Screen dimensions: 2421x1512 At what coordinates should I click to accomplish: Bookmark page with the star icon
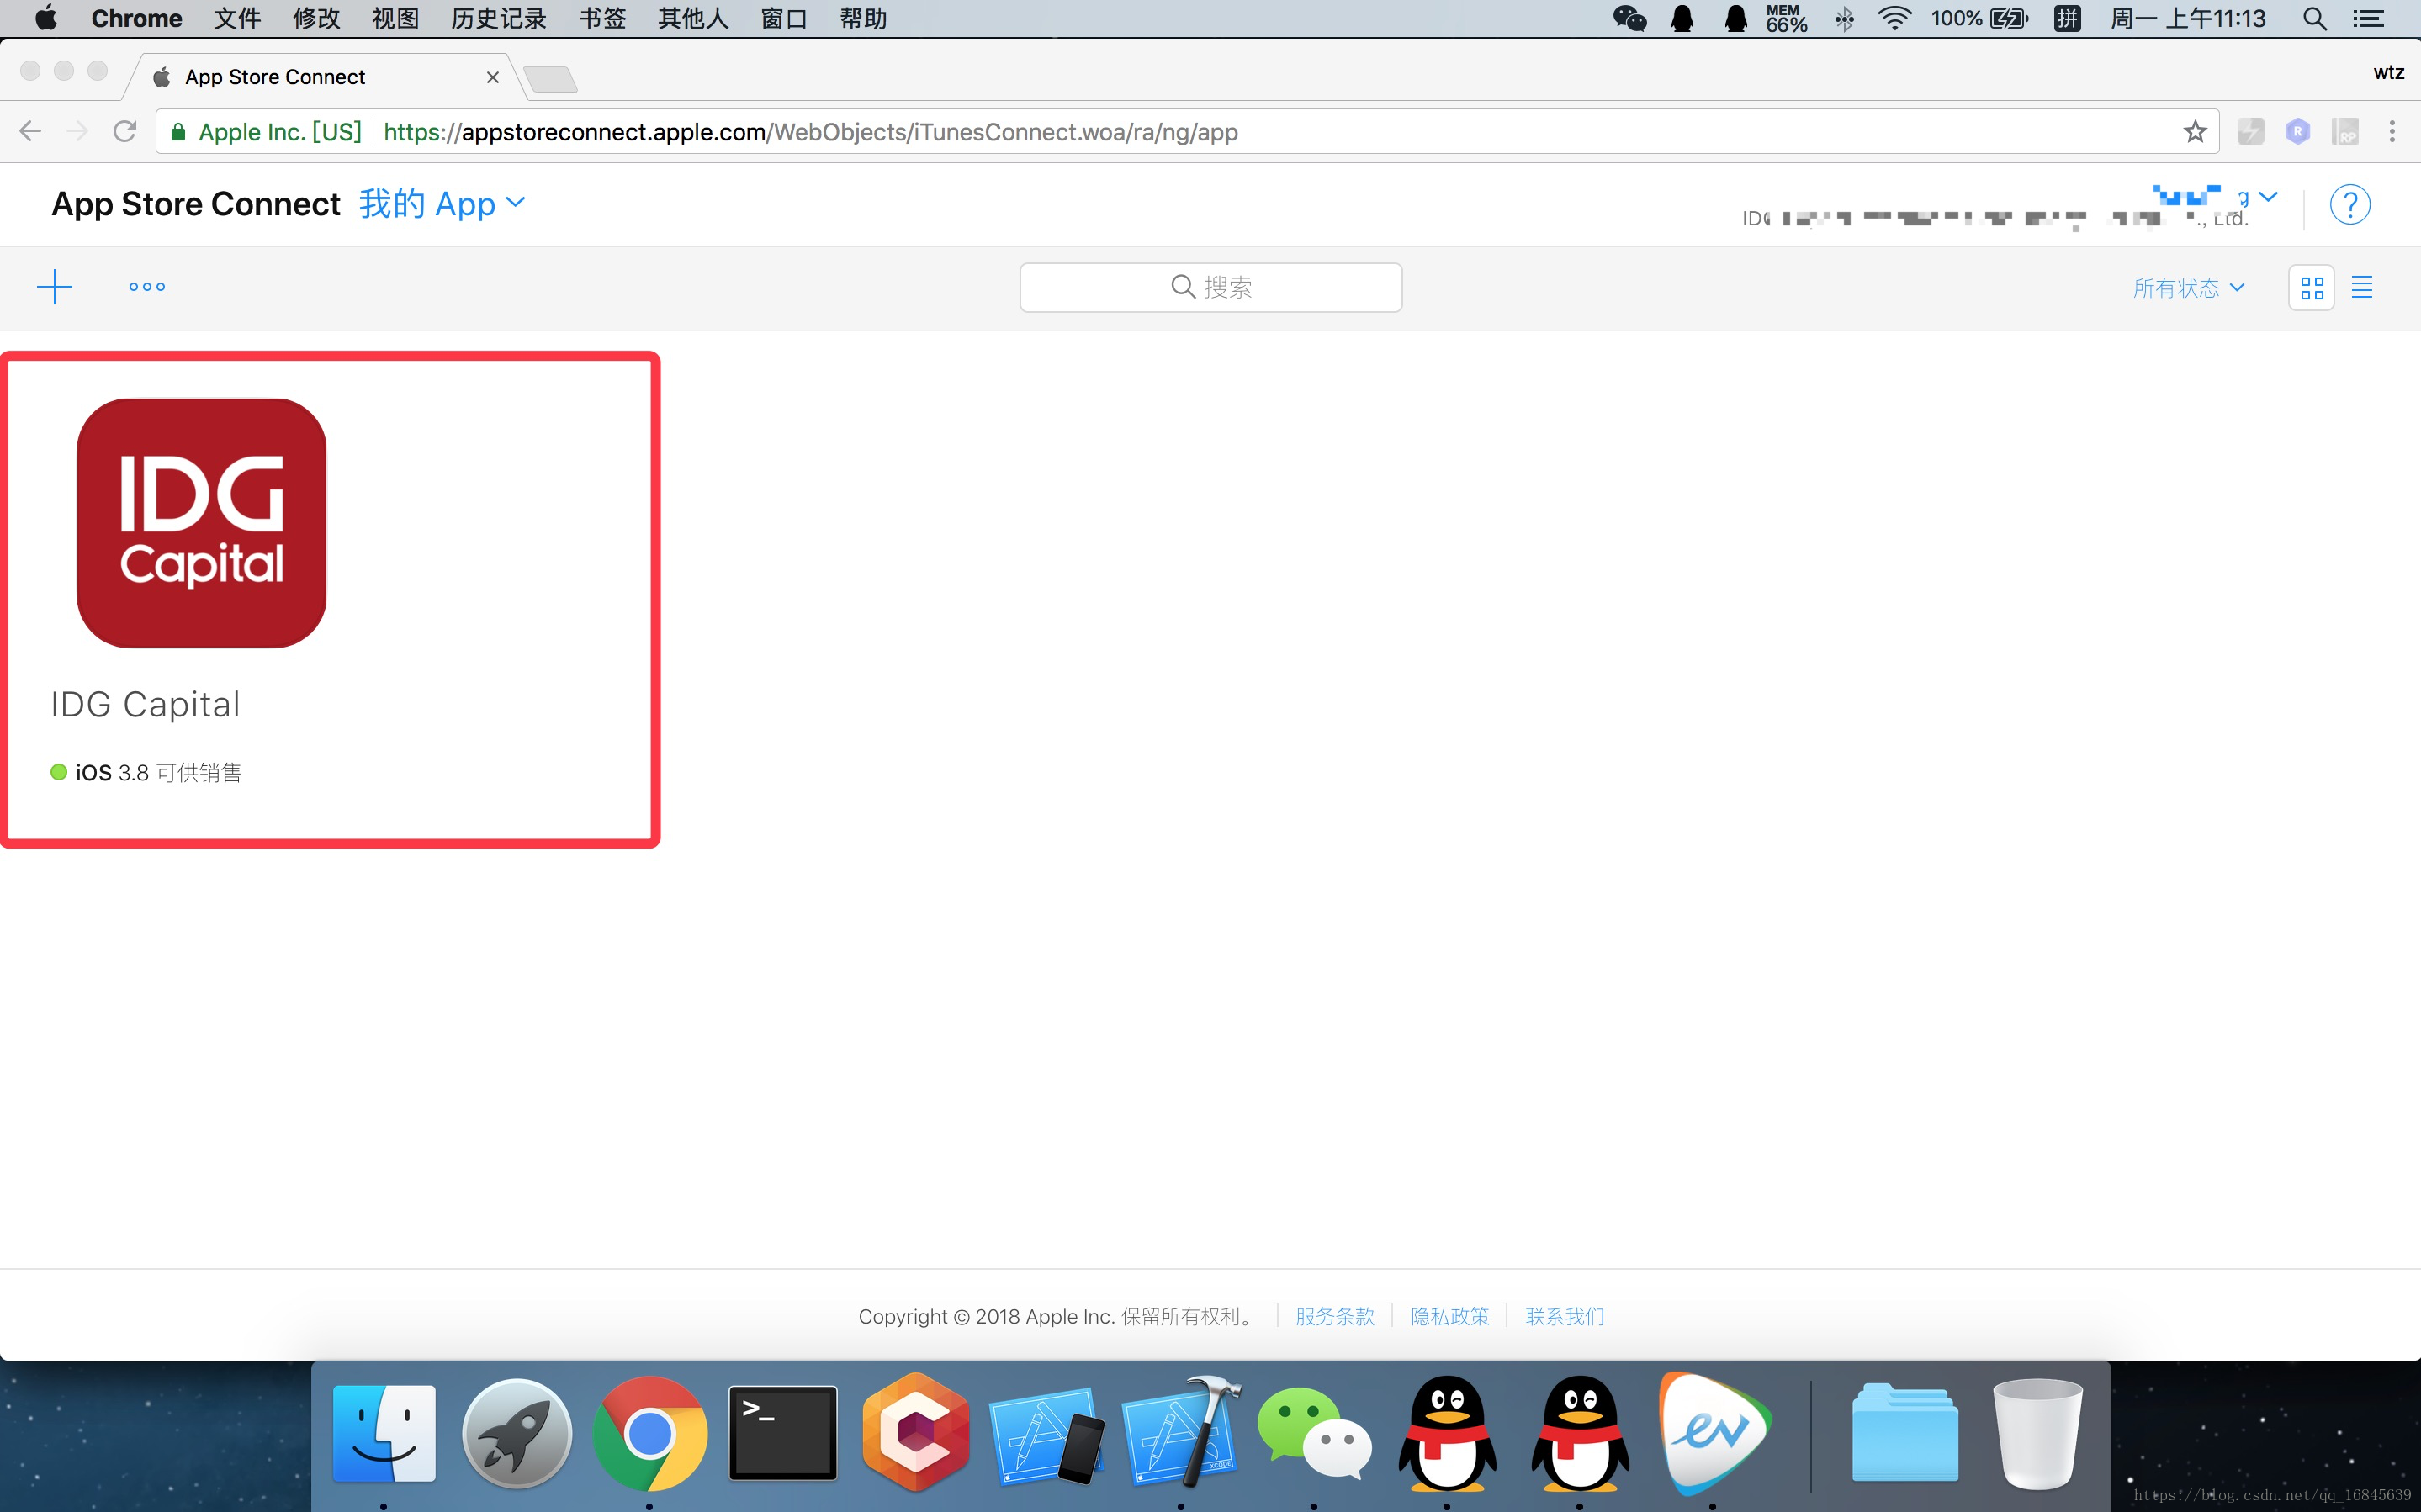pyautogui.click(x=2194, y=131)
